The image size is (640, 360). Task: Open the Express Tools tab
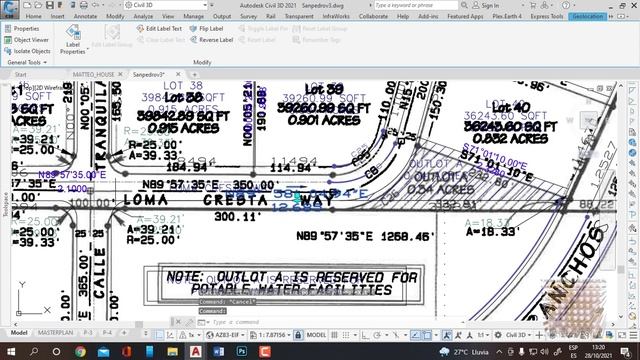pyautogui.click(x=547, y=16)
